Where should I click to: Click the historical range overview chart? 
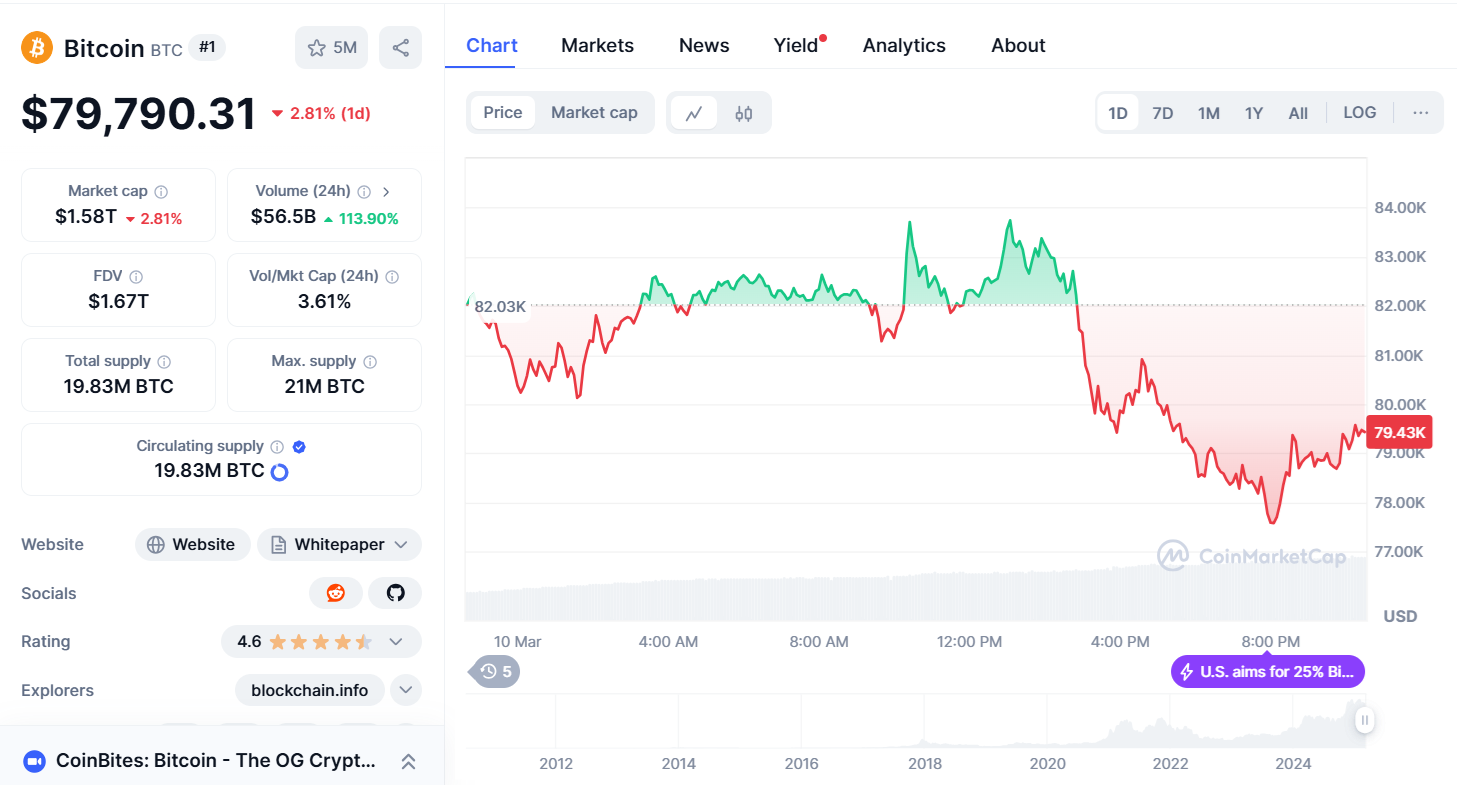916,721
